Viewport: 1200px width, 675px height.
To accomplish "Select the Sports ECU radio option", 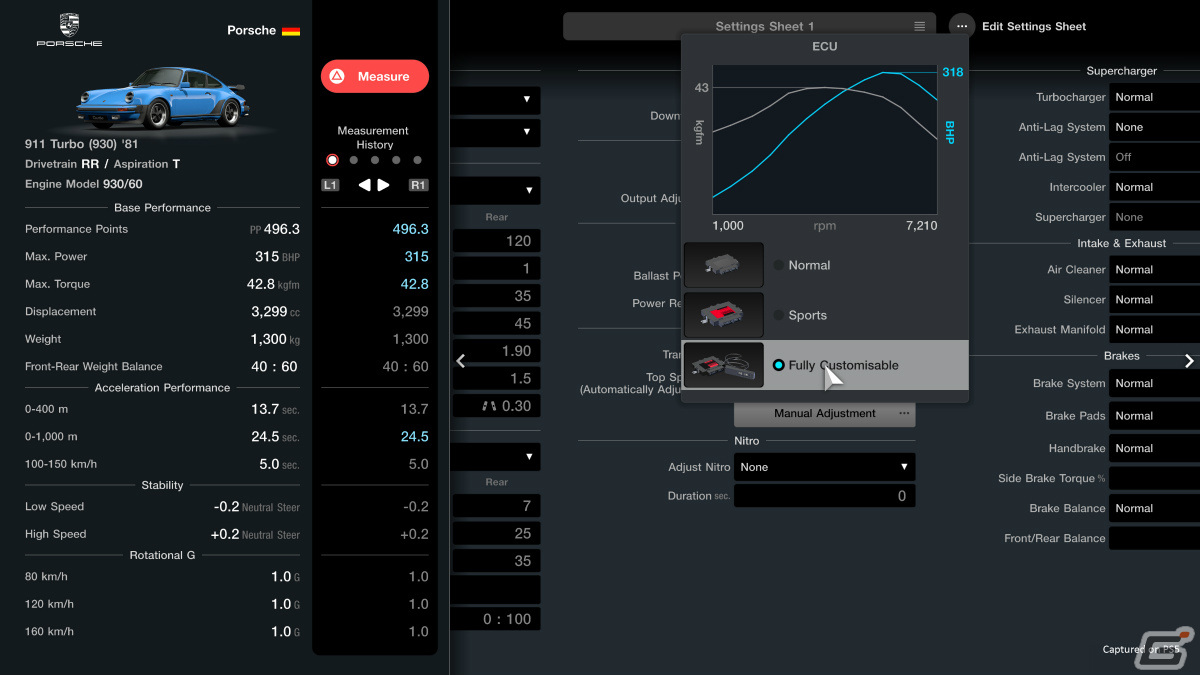I will tap(779, 315).
